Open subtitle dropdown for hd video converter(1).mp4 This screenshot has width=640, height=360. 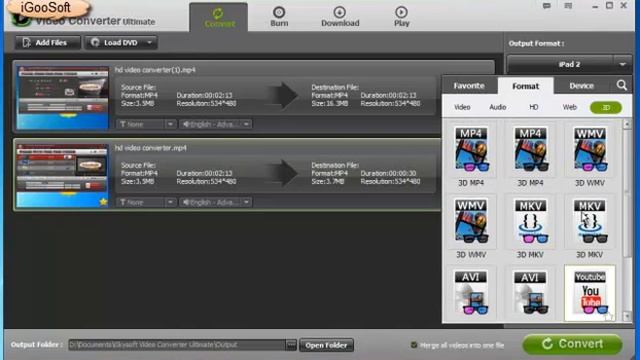point(146,124)
